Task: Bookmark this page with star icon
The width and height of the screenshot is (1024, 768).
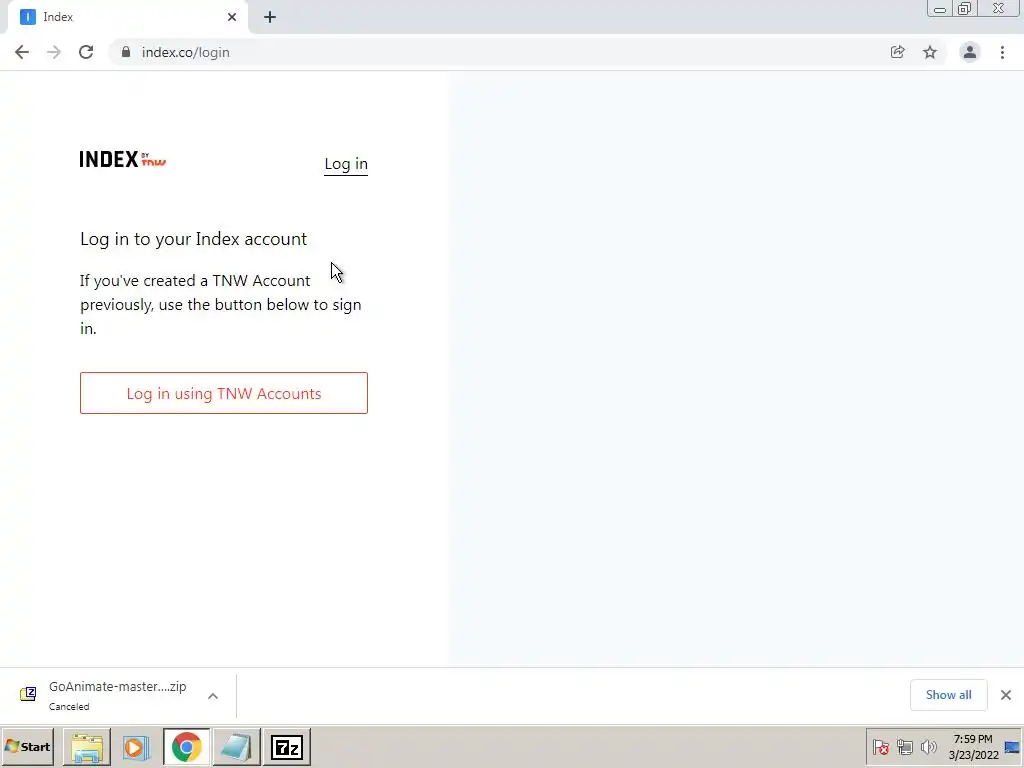Action: coord(930,52)
